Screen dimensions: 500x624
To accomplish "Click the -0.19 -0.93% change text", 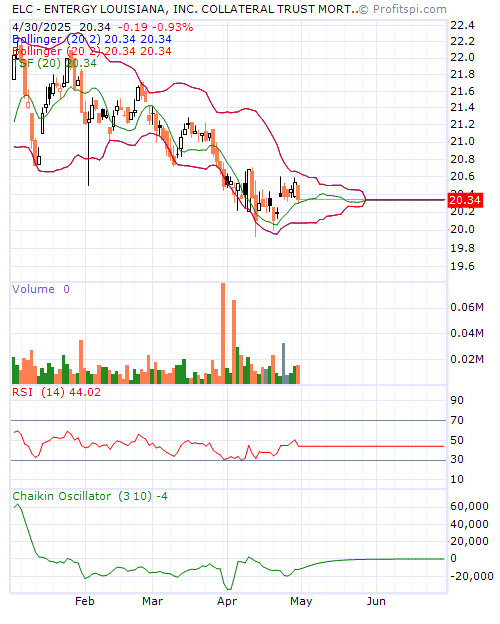I will click(156, 27).
